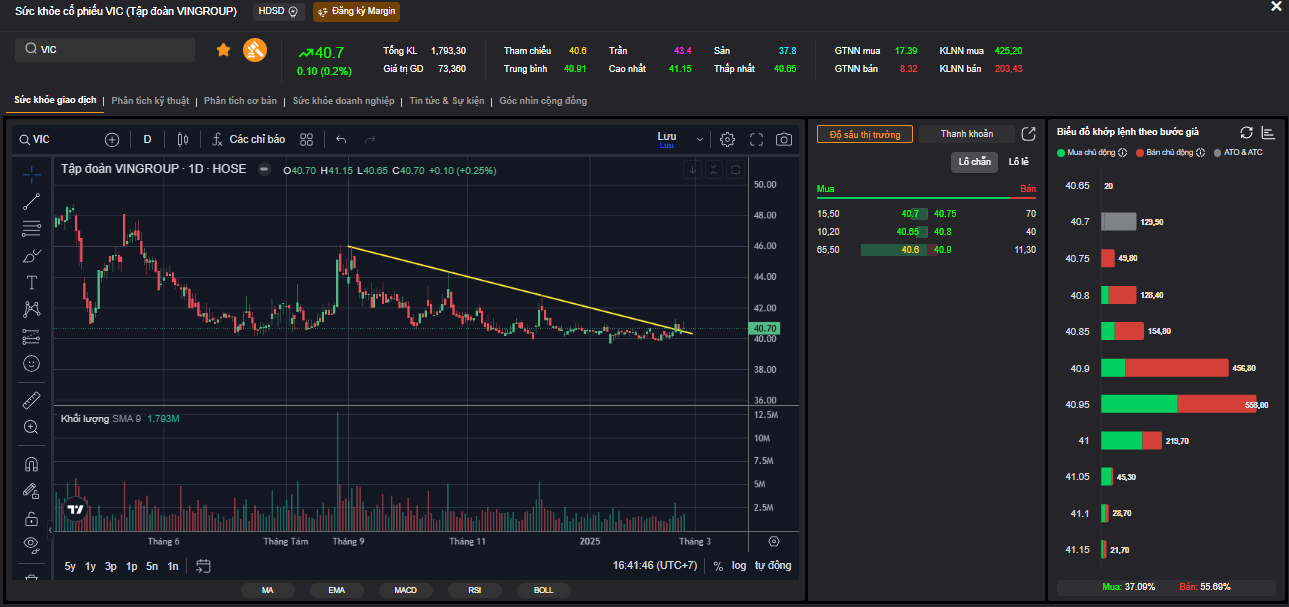Add the MACD indicator chip
This screenshot has height=607, width=1289.
coord(405,590)
